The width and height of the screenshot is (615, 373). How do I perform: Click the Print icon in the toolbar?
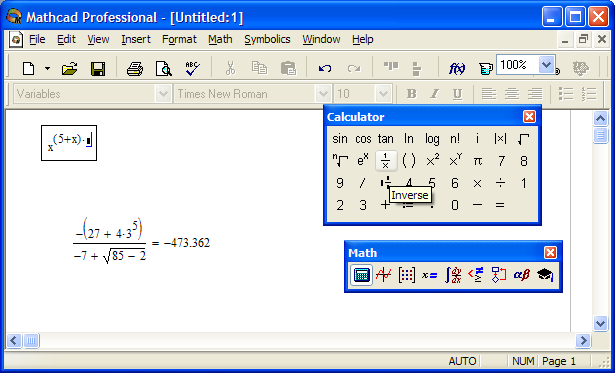(x=135, y=69)
